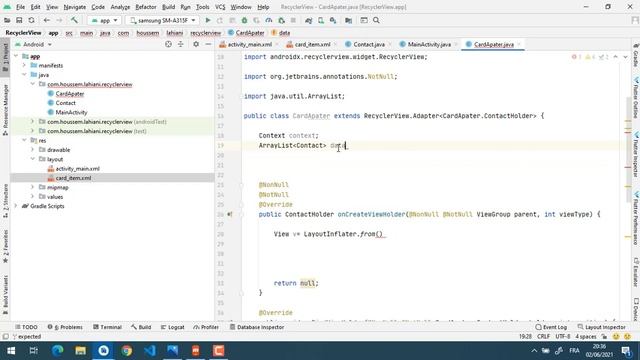This screenshot has height=360, width=640.
Task: Click the Save All toolbar icon
Action: pyautogui.click(x=19, y=20)
